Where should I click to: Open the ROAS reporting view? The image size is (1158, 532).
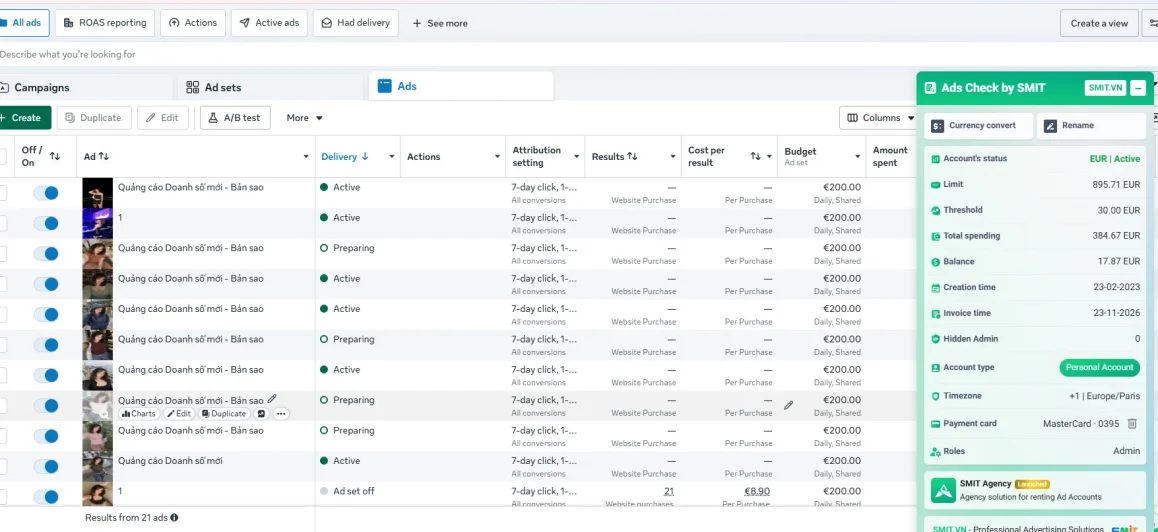coord(106,23)
